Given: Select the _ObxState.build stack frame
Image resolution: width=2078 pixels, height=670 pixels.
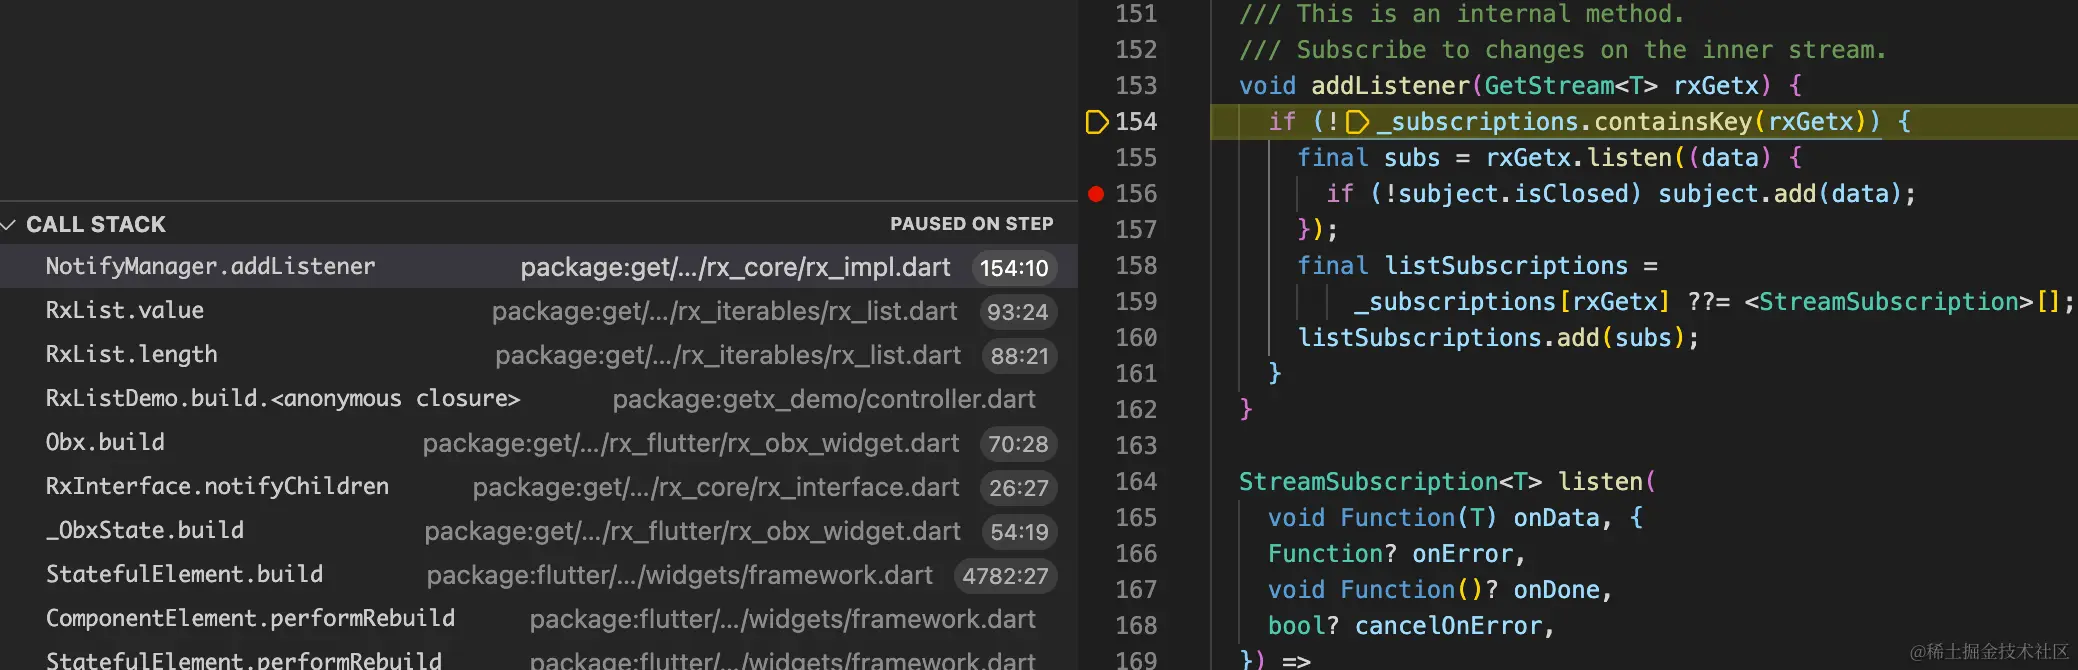Looking at the screenshot, I should (538, 531).
